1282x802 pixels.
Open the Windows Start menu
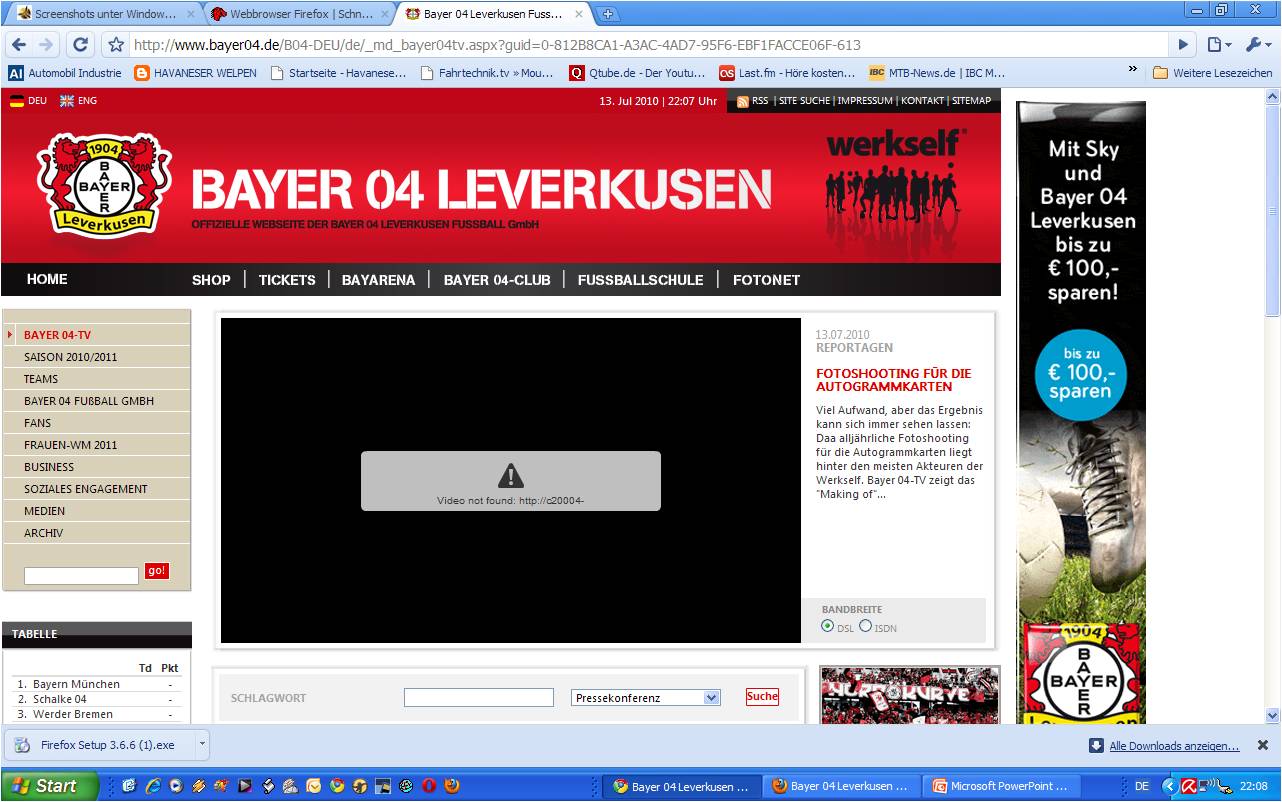(50, 786)
